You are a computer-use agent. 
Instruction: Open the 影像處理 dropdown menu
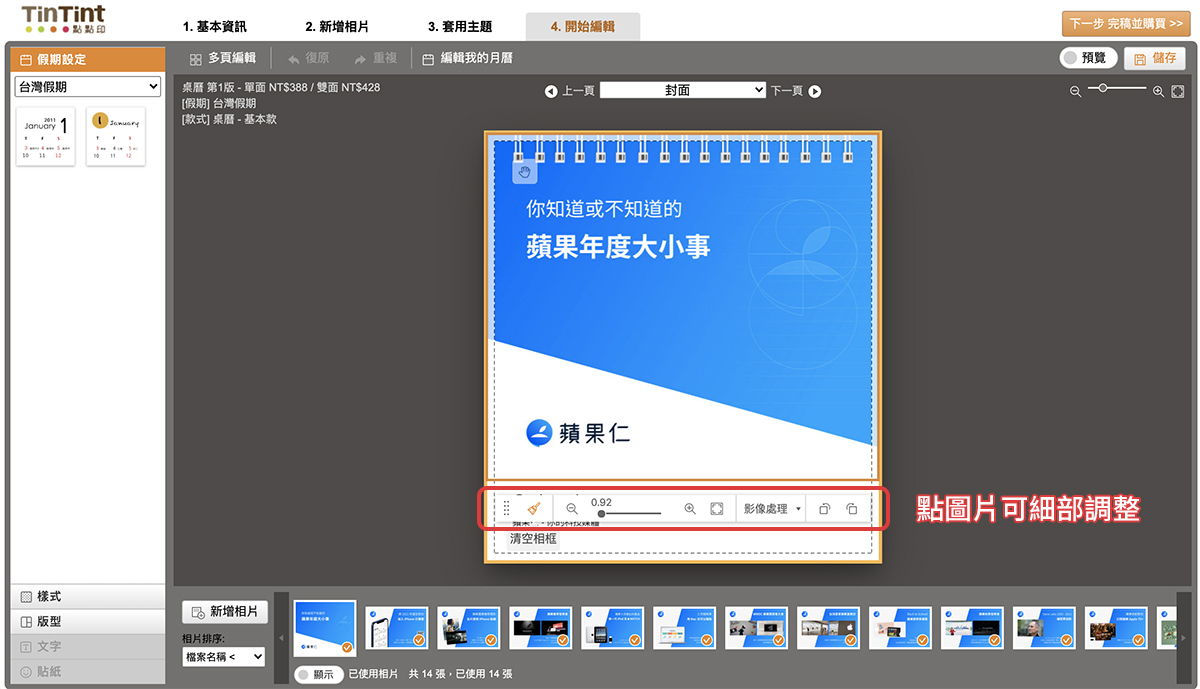pyautogui.click(x=771, y=509)
